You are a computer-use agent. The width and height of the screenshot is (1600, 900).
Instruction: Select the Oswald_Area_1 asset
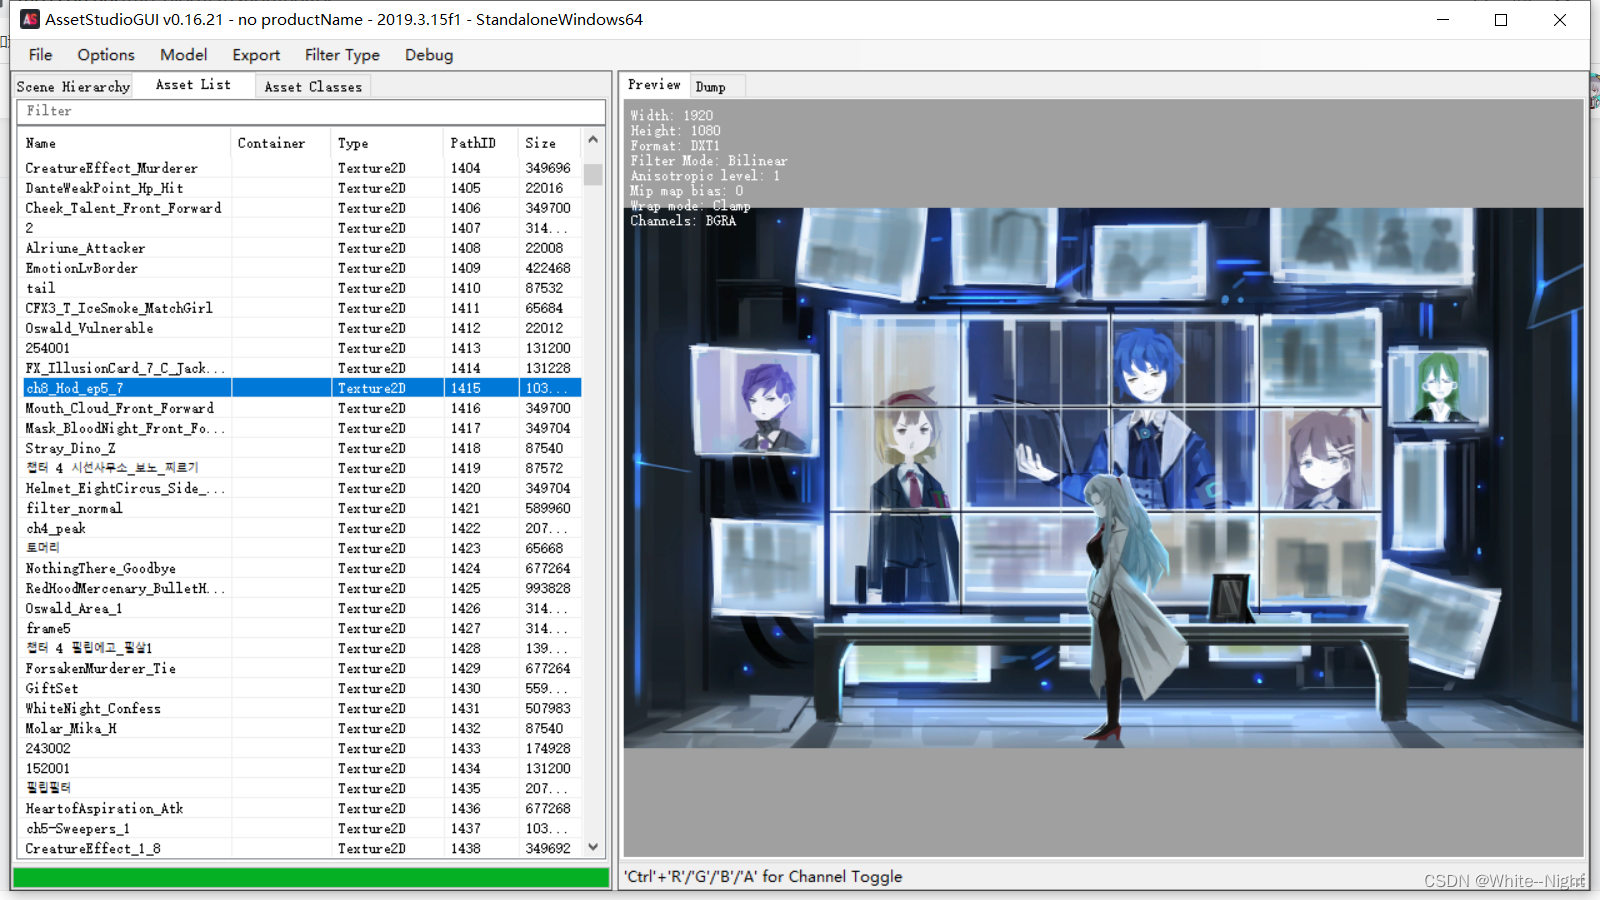302,608
